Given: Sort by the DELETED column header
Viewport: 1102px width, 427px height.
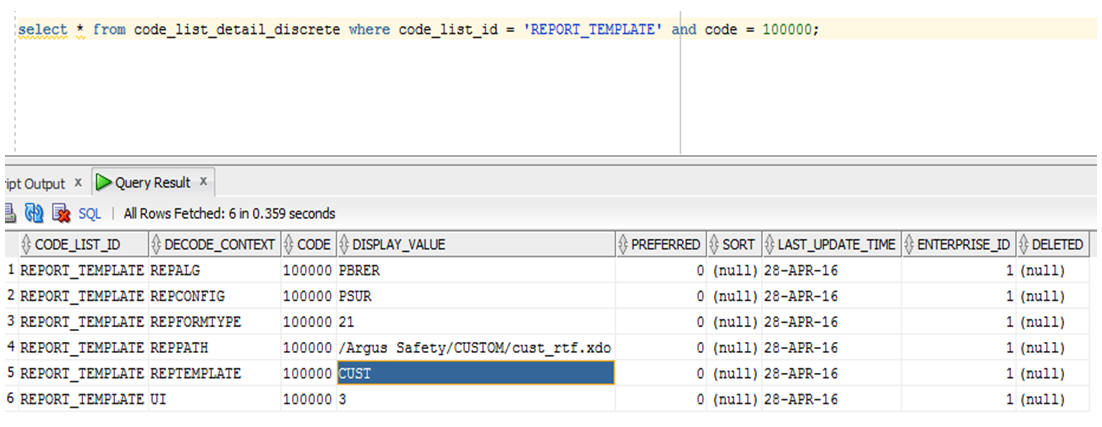Looking at the screenshot, I should pyautogui.click(x=1053, y=244).
